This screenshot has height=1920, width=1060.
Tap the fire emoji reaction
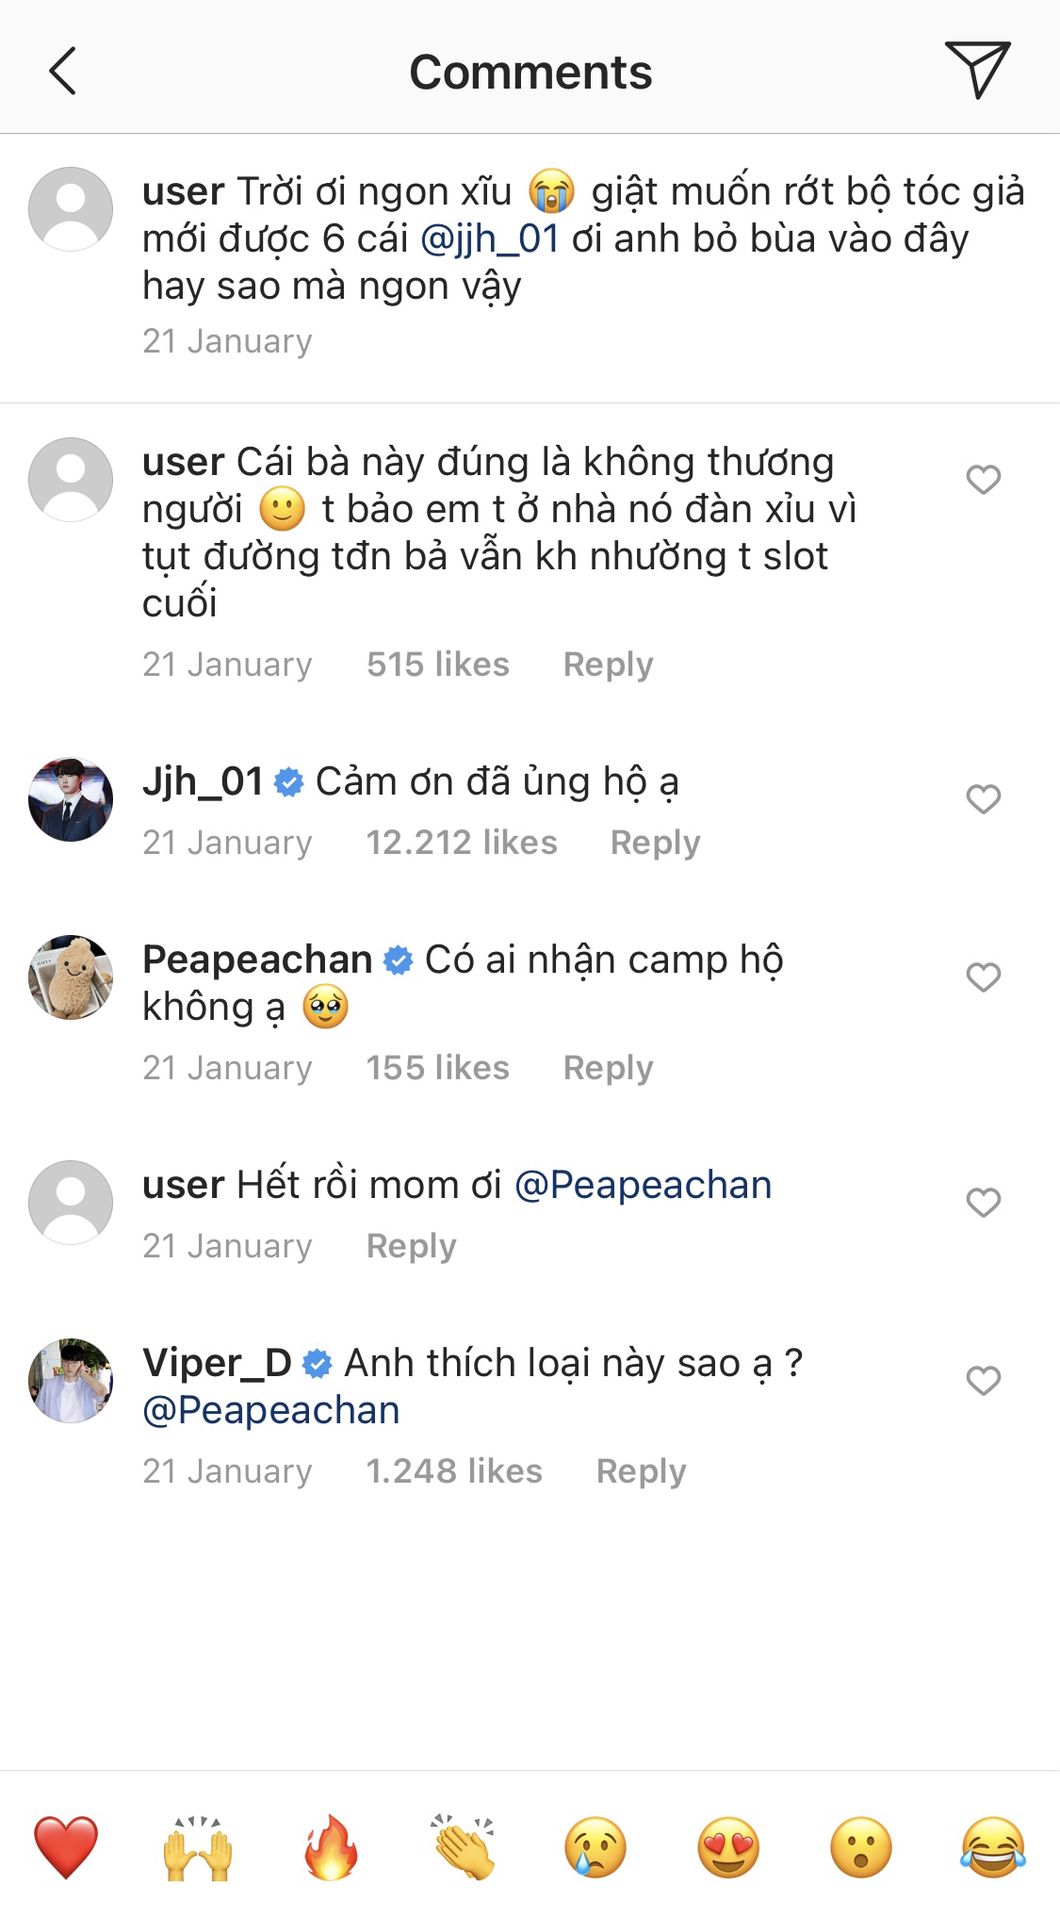click(x=331, y=1847)
